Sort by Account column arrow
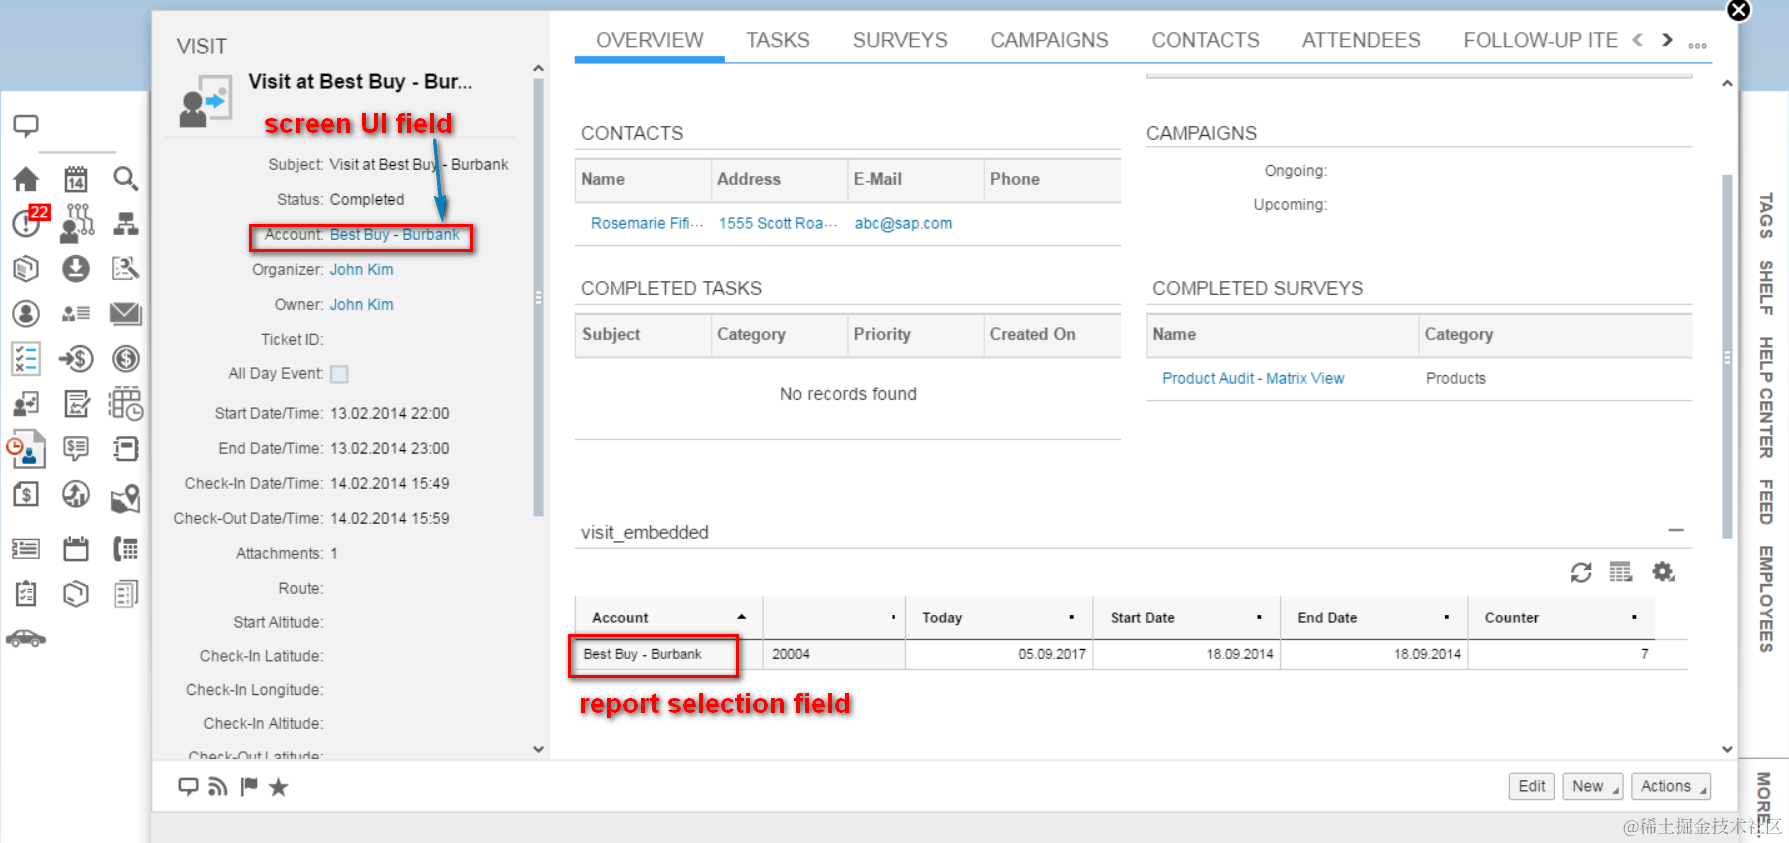Screen dimensions: 1789x843 [741, 617]
